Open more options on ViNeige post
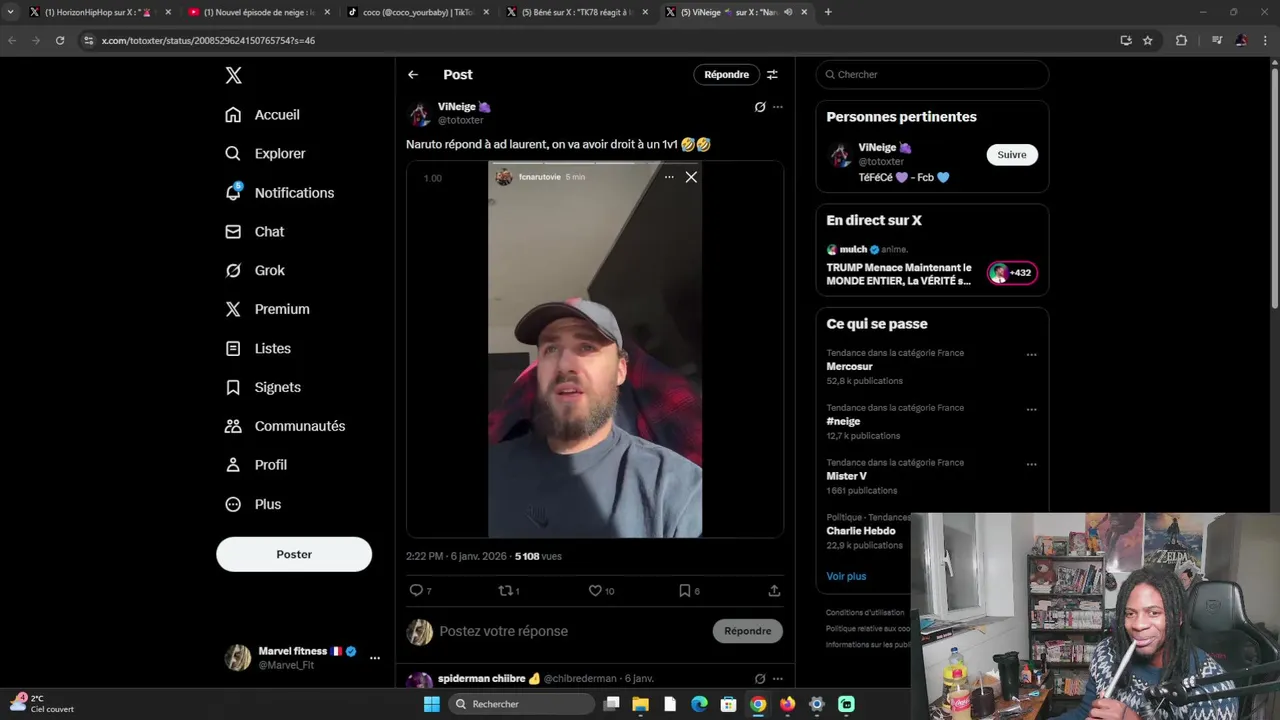The width and height of the screenshot is (1280, 720). (778, 107)
